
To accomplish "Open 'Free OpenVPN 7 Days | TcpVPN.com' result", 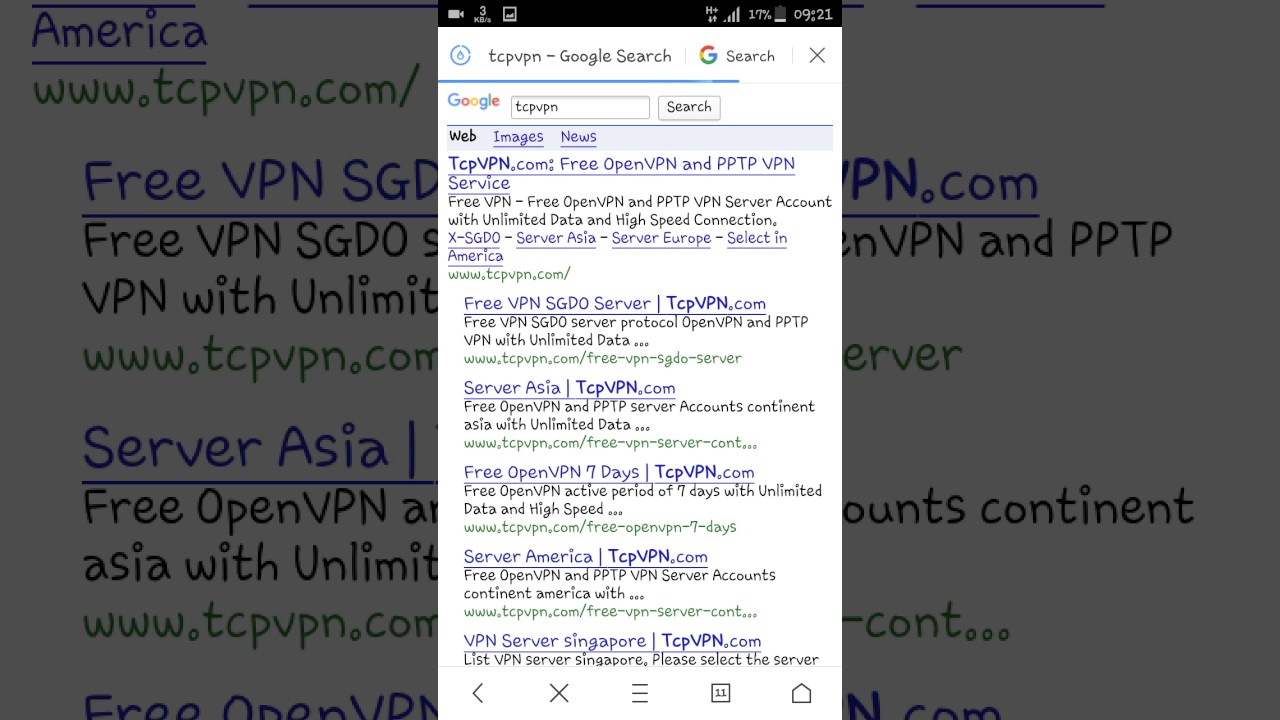I will [609, 472].
